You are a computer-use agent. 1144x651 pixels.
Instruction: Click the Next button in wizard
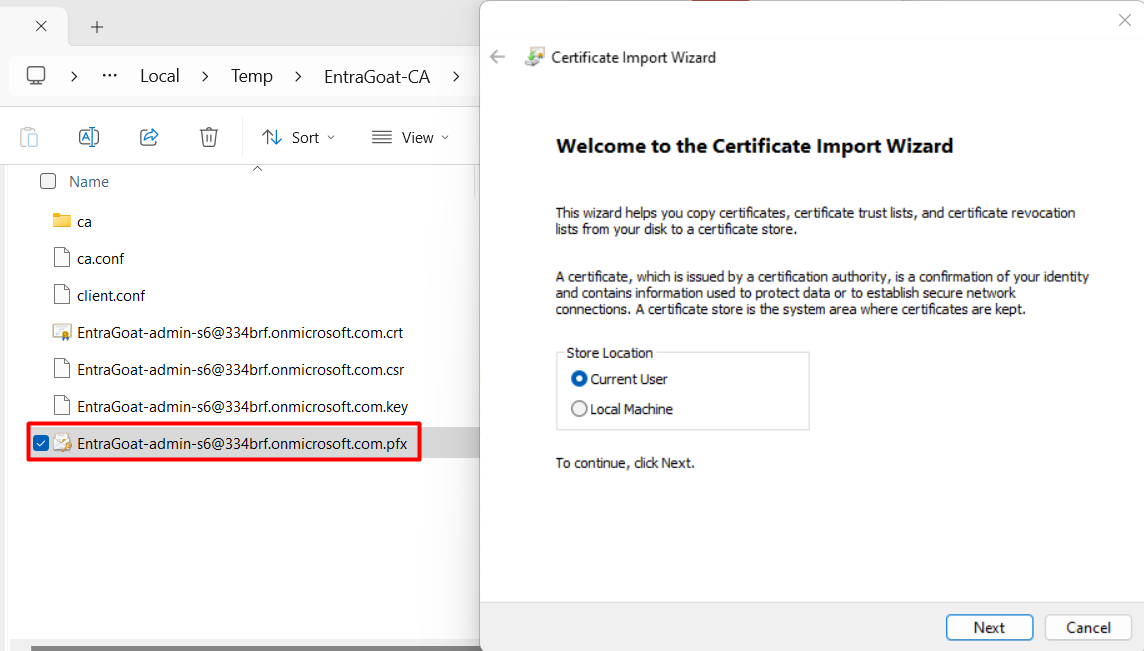coord(988,627)
